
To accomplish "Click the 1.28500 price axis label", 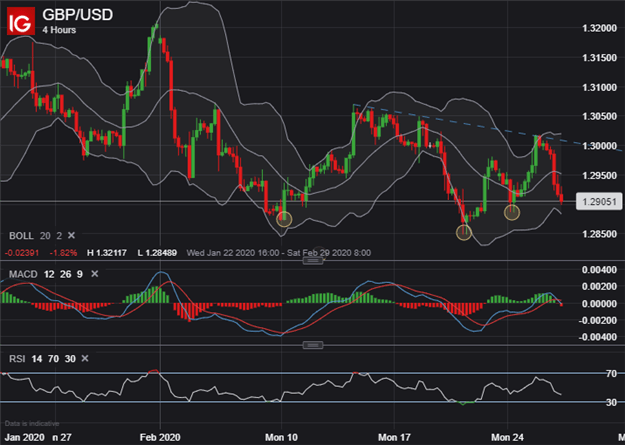I will pyautogui.click(x=599, y=234).
